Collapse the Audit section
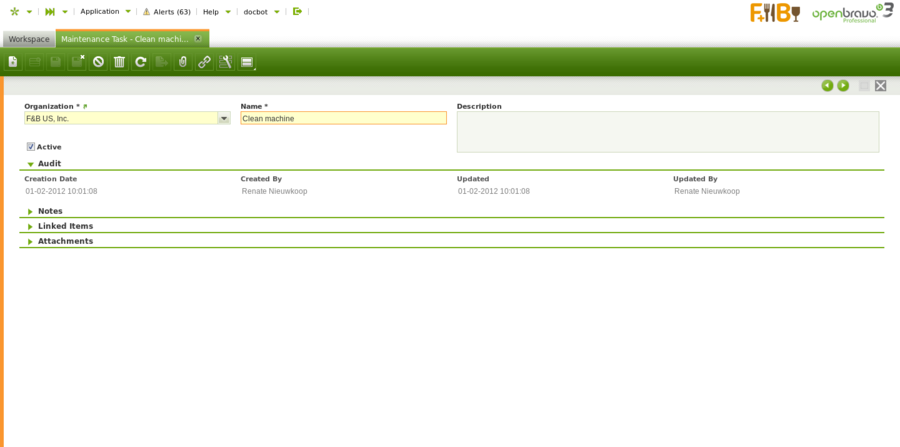Viewport: 900px width, 447px height. point(49,163)
